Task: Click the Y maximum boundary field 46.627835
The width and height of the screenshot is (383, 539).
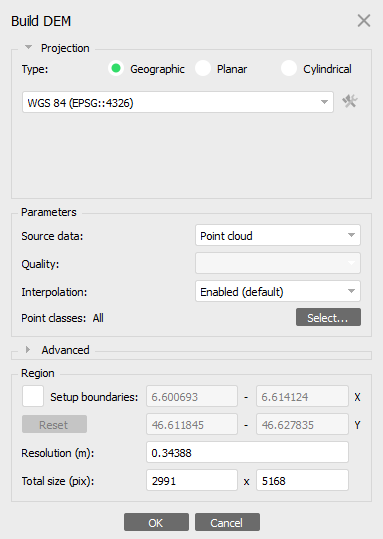Action: (x=302, y=425)
